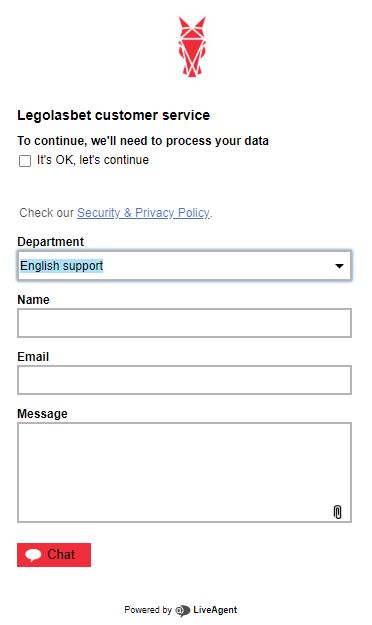Screen dimensions: 372x625
Task: Open the LiveAgent text link in footer
Action: click(215, 610)
